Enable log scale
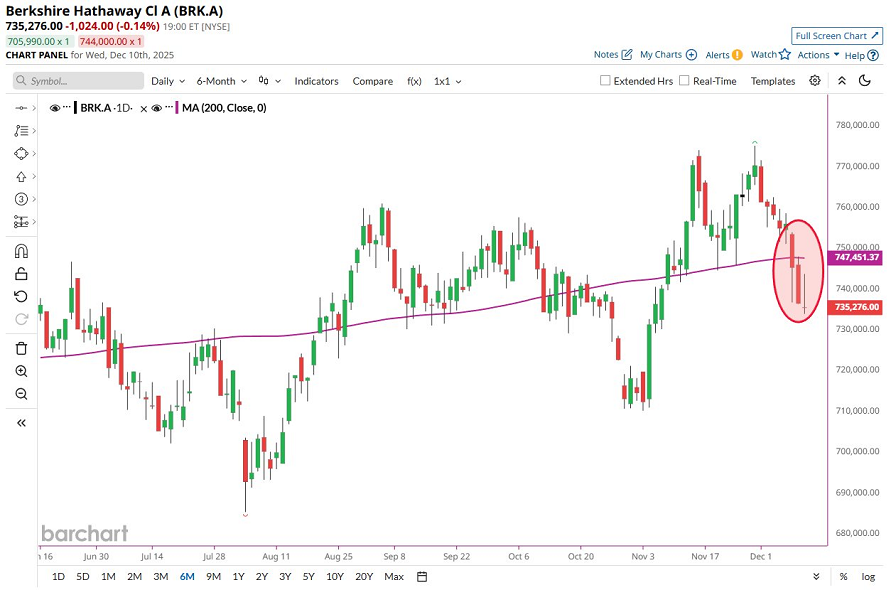Viewport: 891px width, 590px height. click(868, 576)
